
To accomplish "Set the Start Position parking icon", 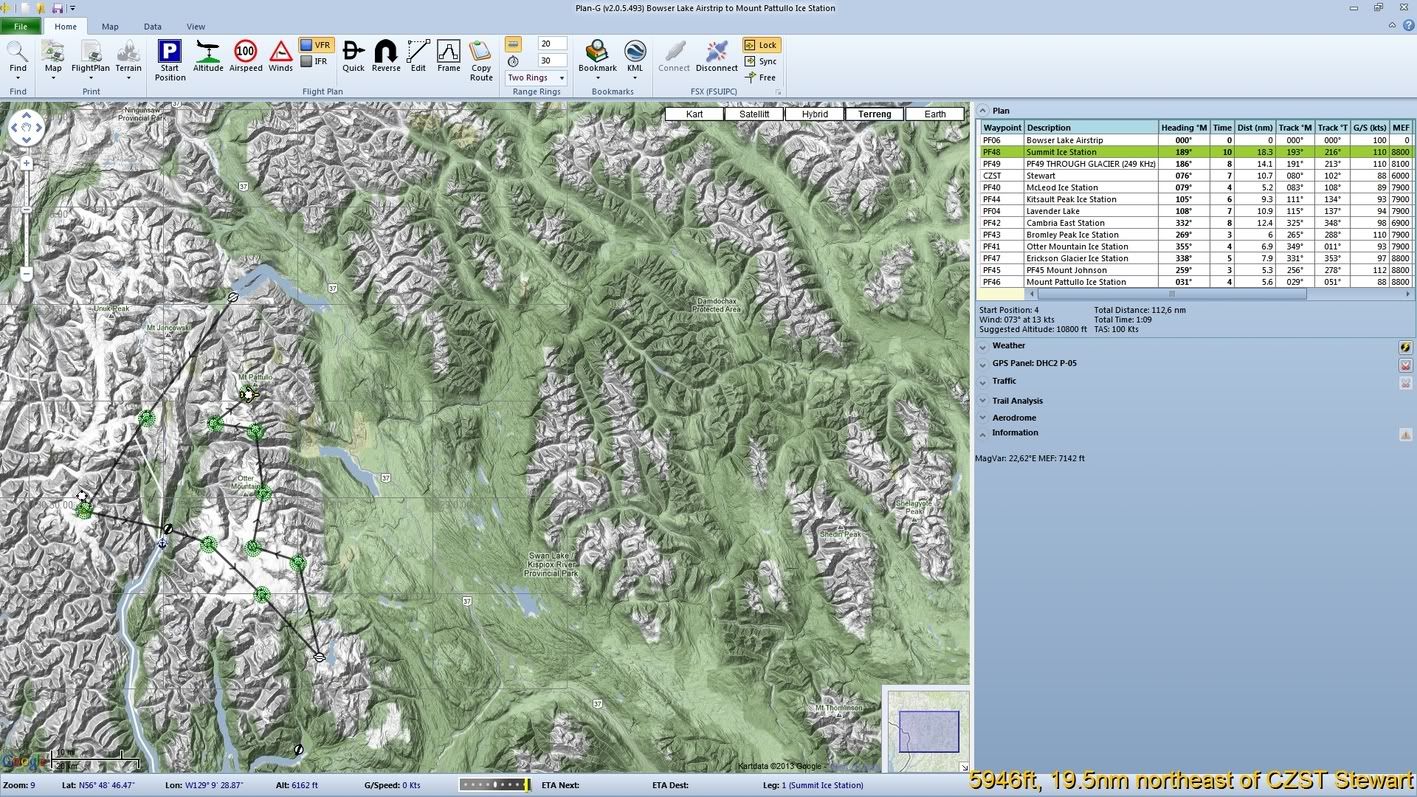I will click(170, 51).
